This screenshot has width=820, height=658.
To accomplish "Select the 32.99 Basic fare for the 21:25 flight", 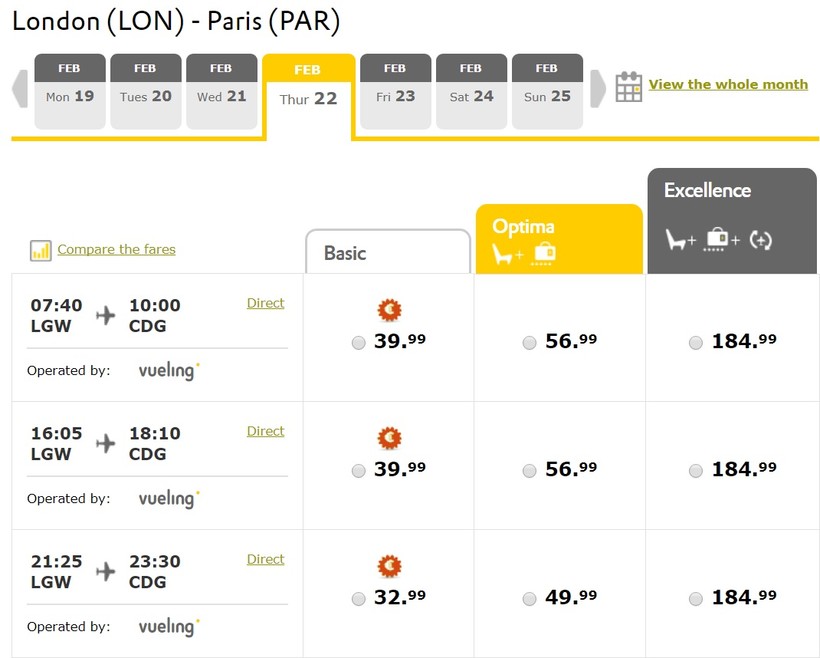I will [x=359, y=599].
